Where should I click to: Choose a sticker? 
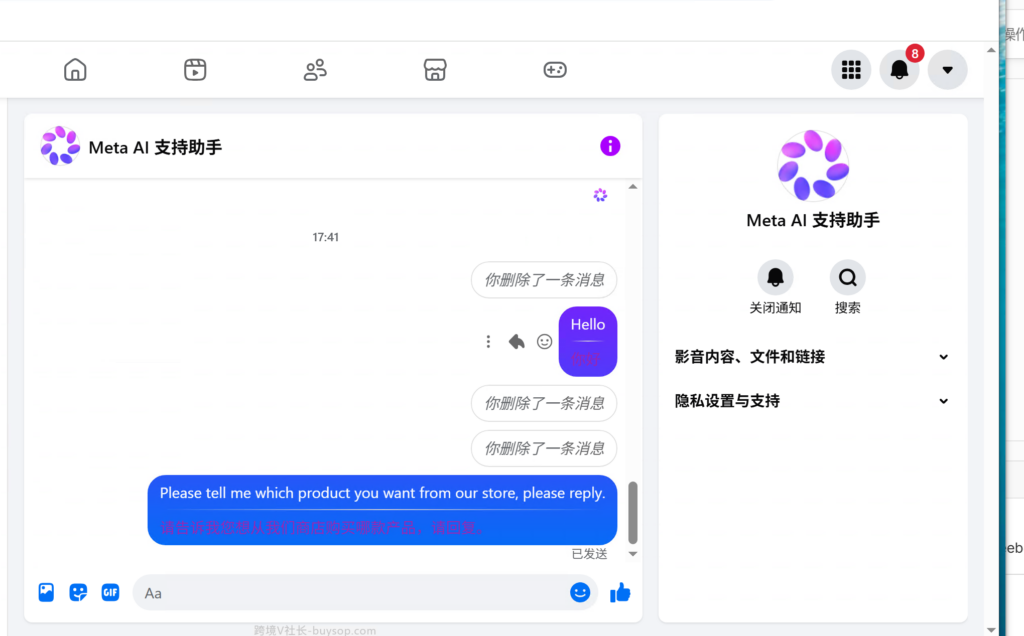pyautogui.click(x=78, y=592)
